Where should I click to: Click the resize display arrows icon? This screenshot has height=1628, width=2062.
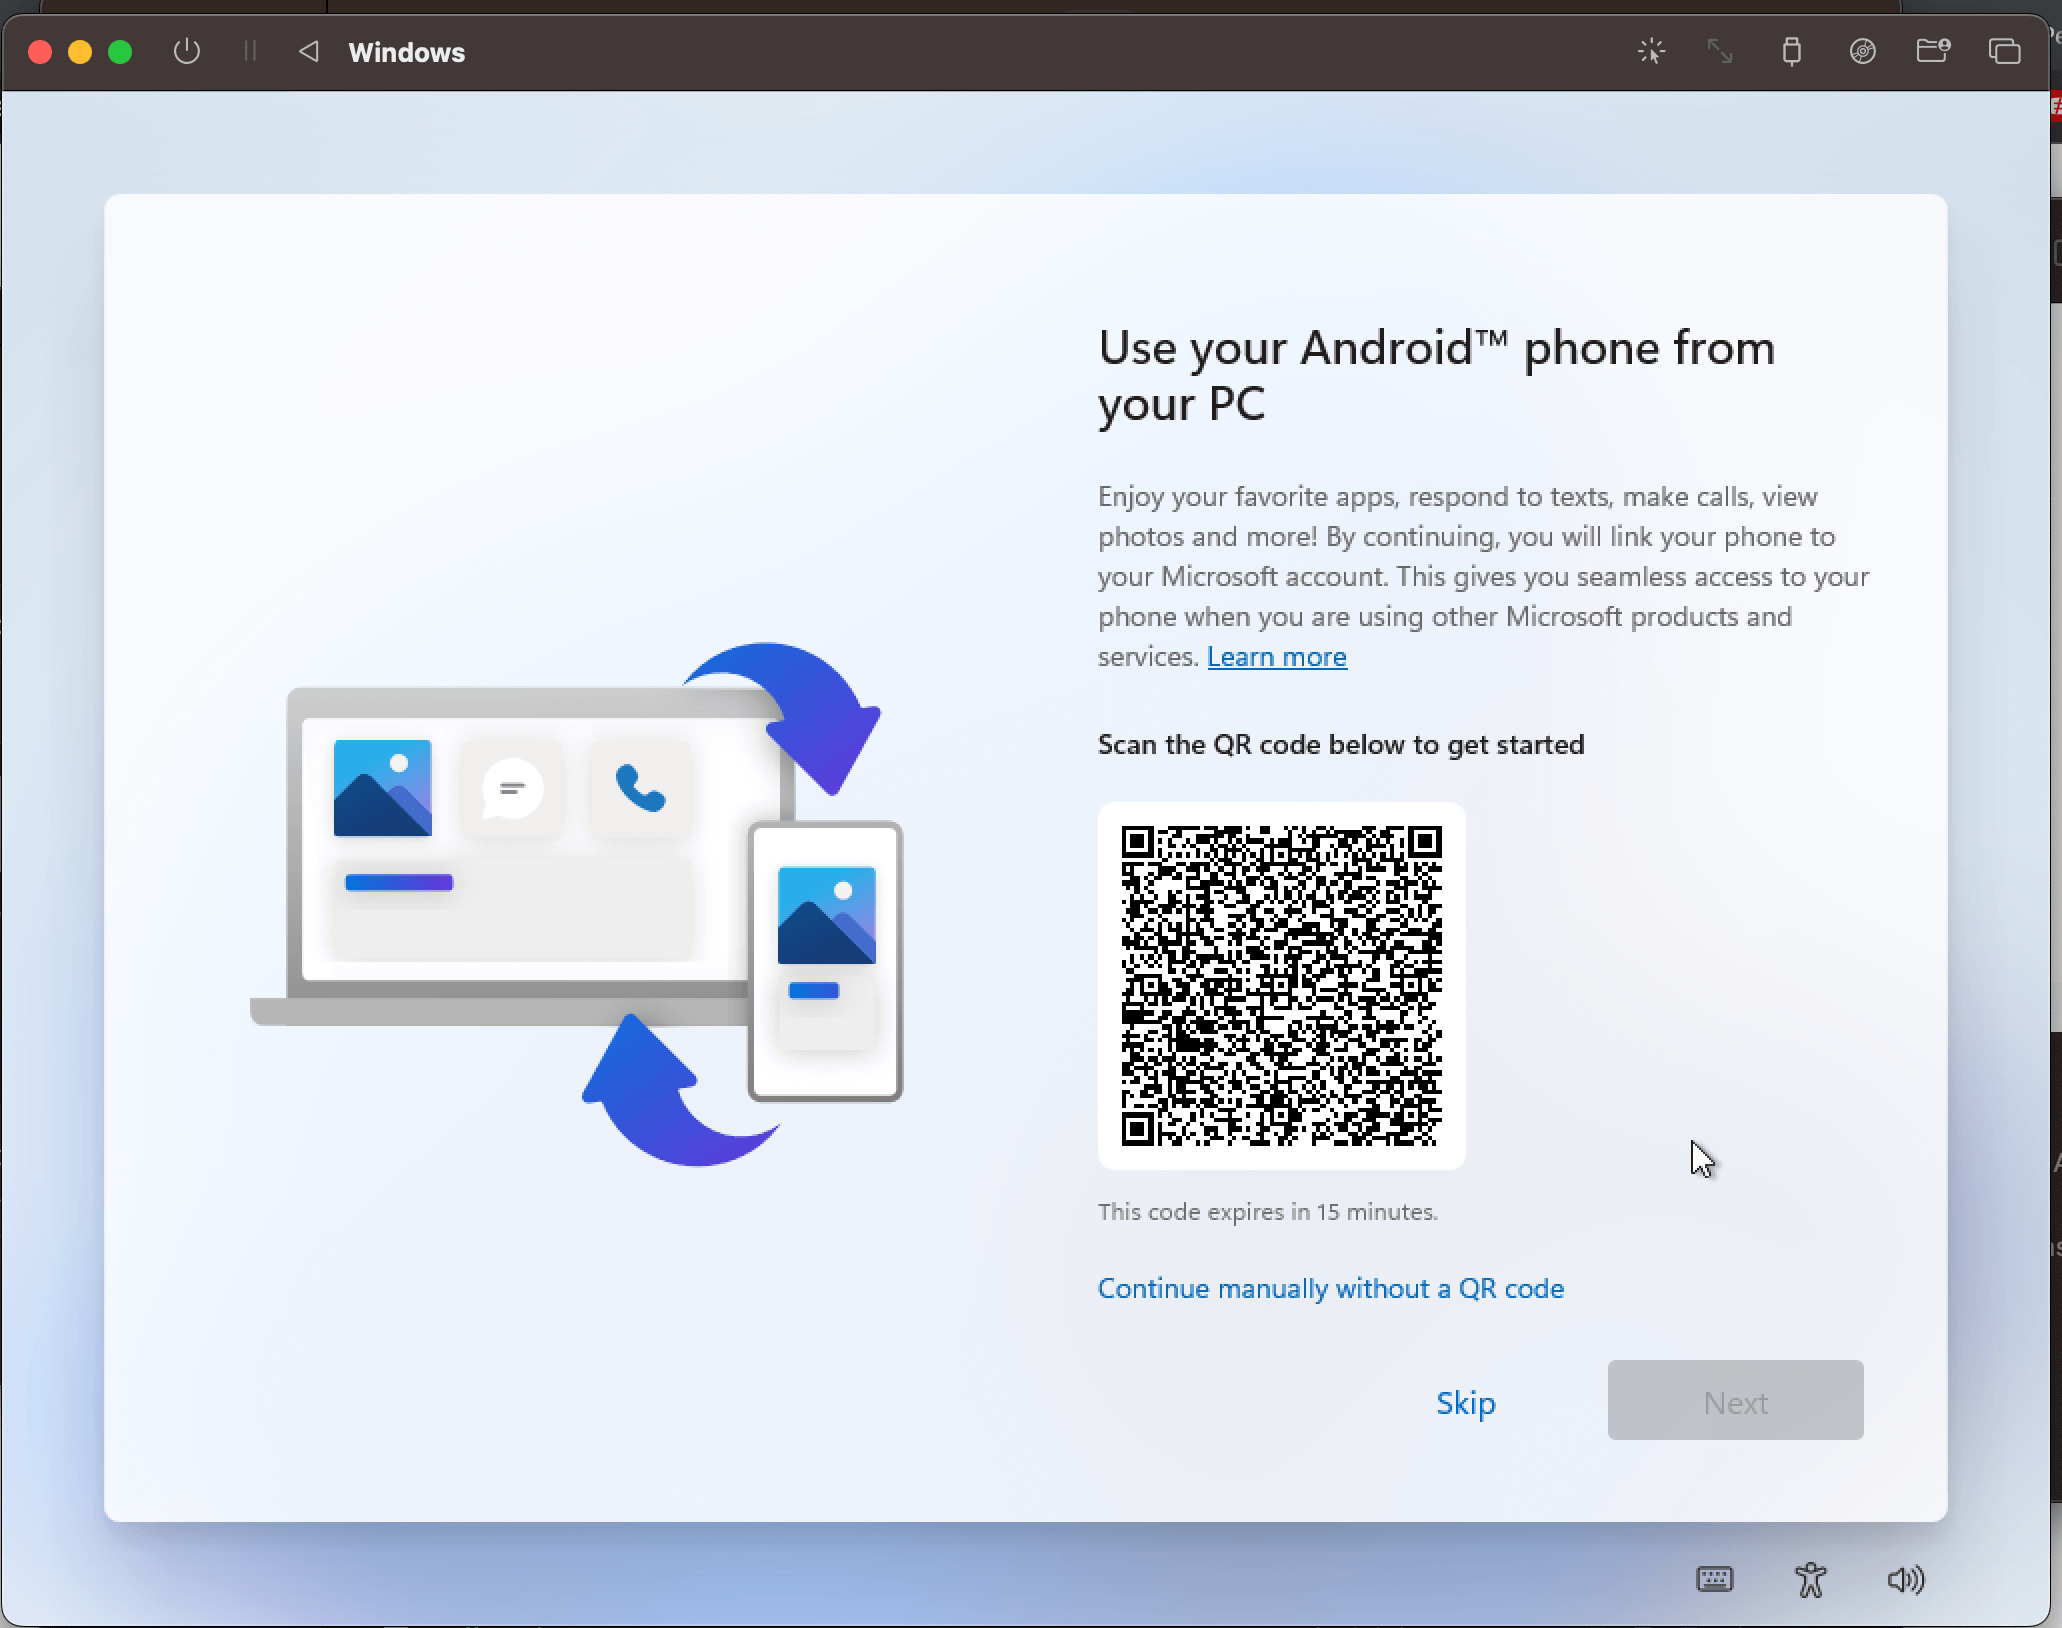(x=1720, y=51)
